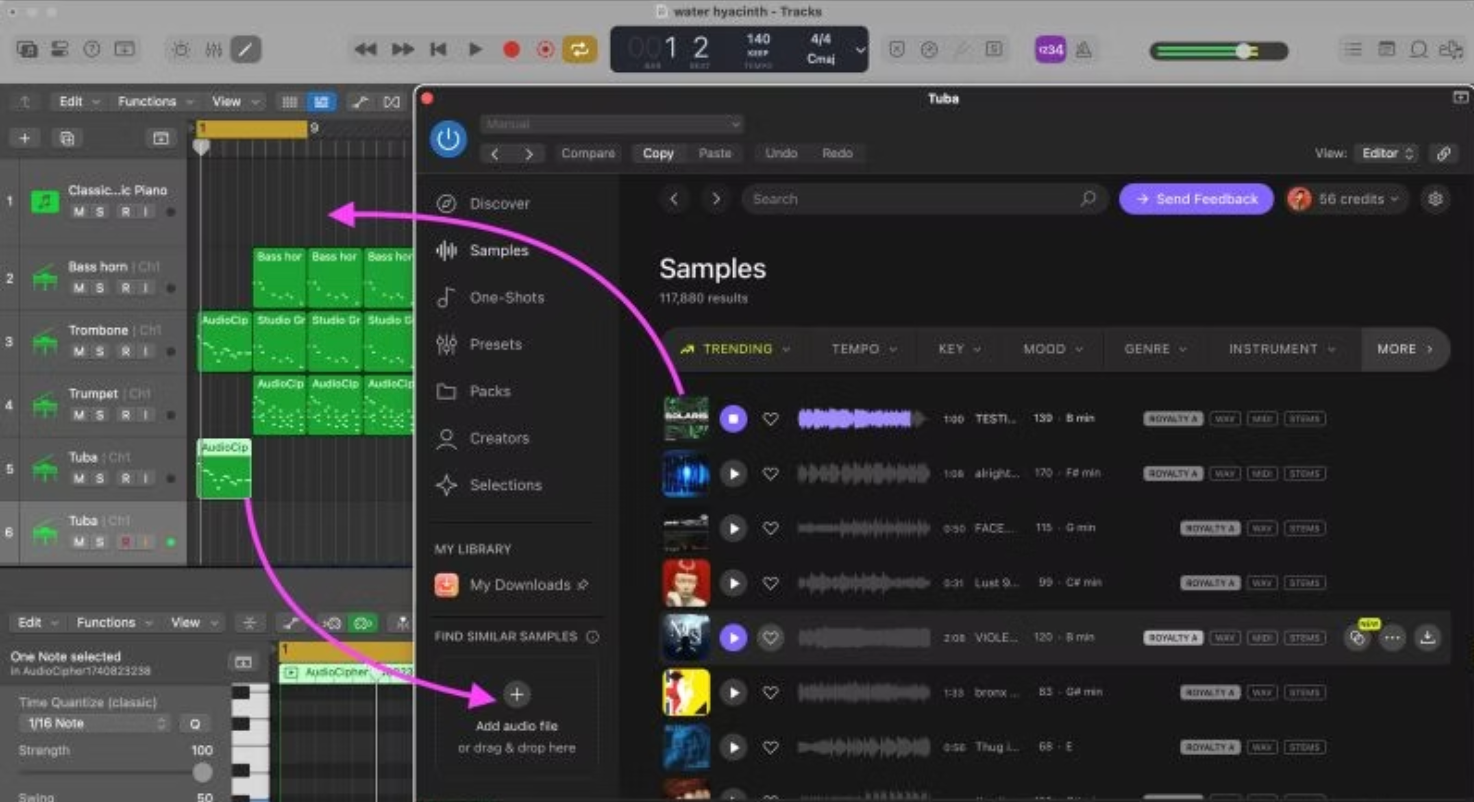The height and width of the screenshot is (802, 1474).
Task: Toggle the yellow Cycle loop button
Action: click(579, 49)
